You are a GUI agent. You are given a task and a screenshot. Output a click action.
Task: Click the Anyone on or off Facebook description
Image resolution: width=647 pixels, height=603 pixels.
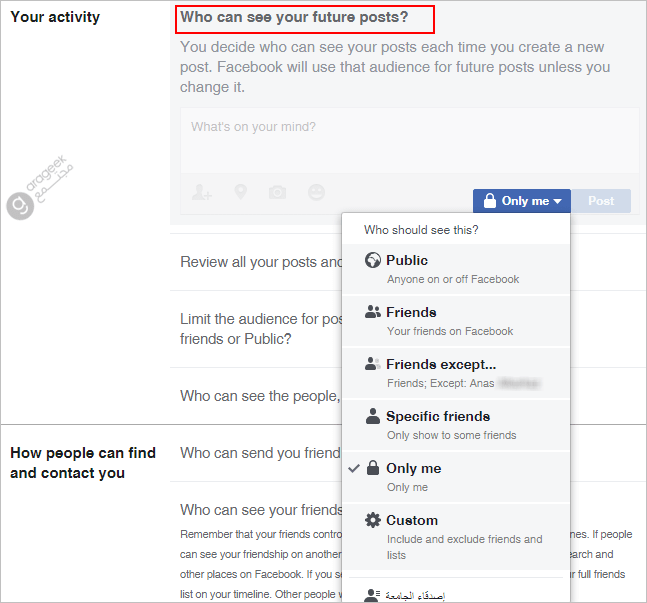tap(453, 279)
